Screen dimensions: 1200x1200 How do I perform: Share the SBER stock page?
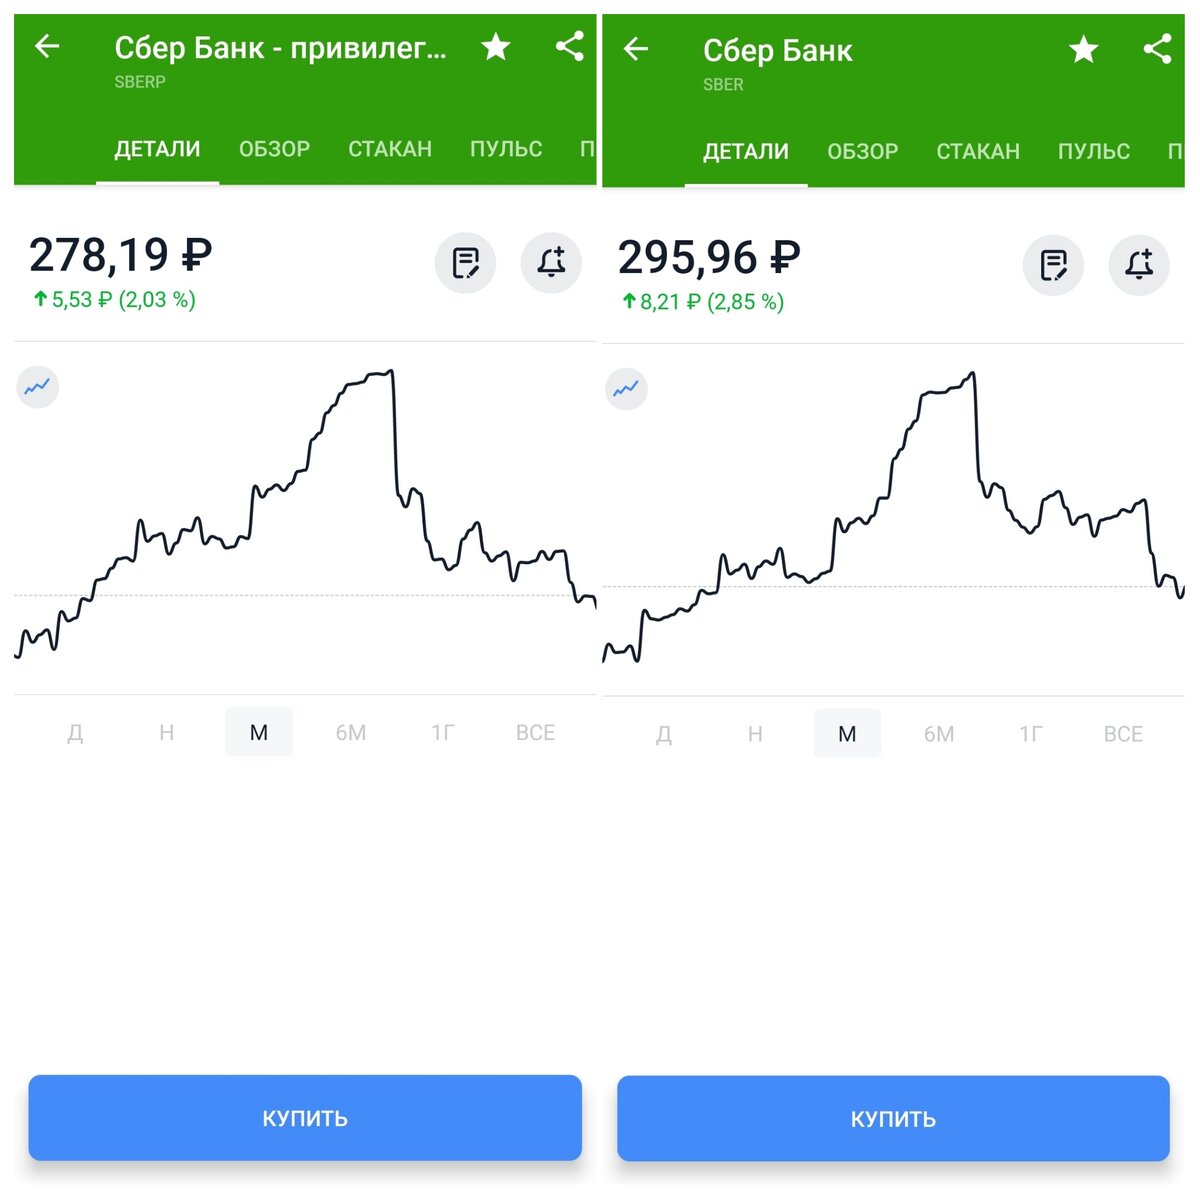pyautogui.click(x=1158, y=49)
